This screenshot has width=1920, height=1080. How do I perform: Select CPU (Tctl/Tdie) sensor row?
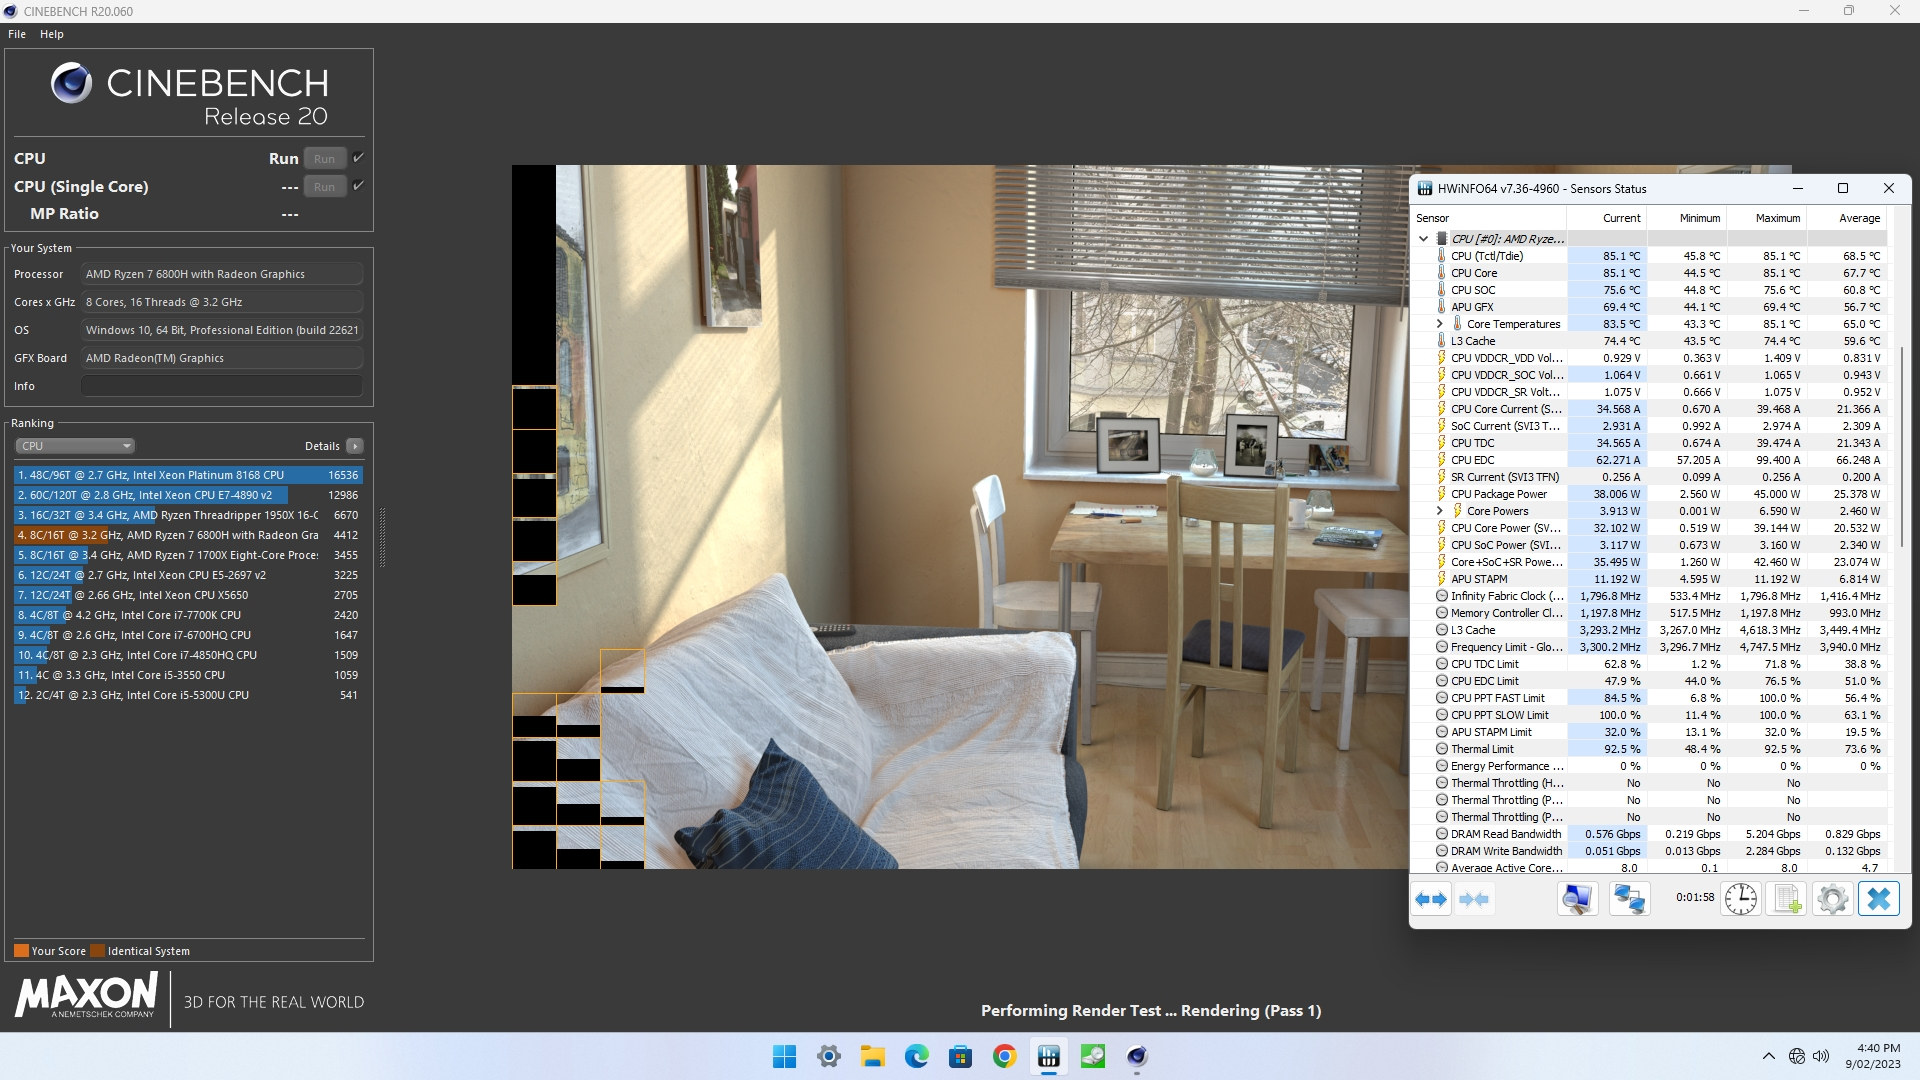coord(1649,256)
